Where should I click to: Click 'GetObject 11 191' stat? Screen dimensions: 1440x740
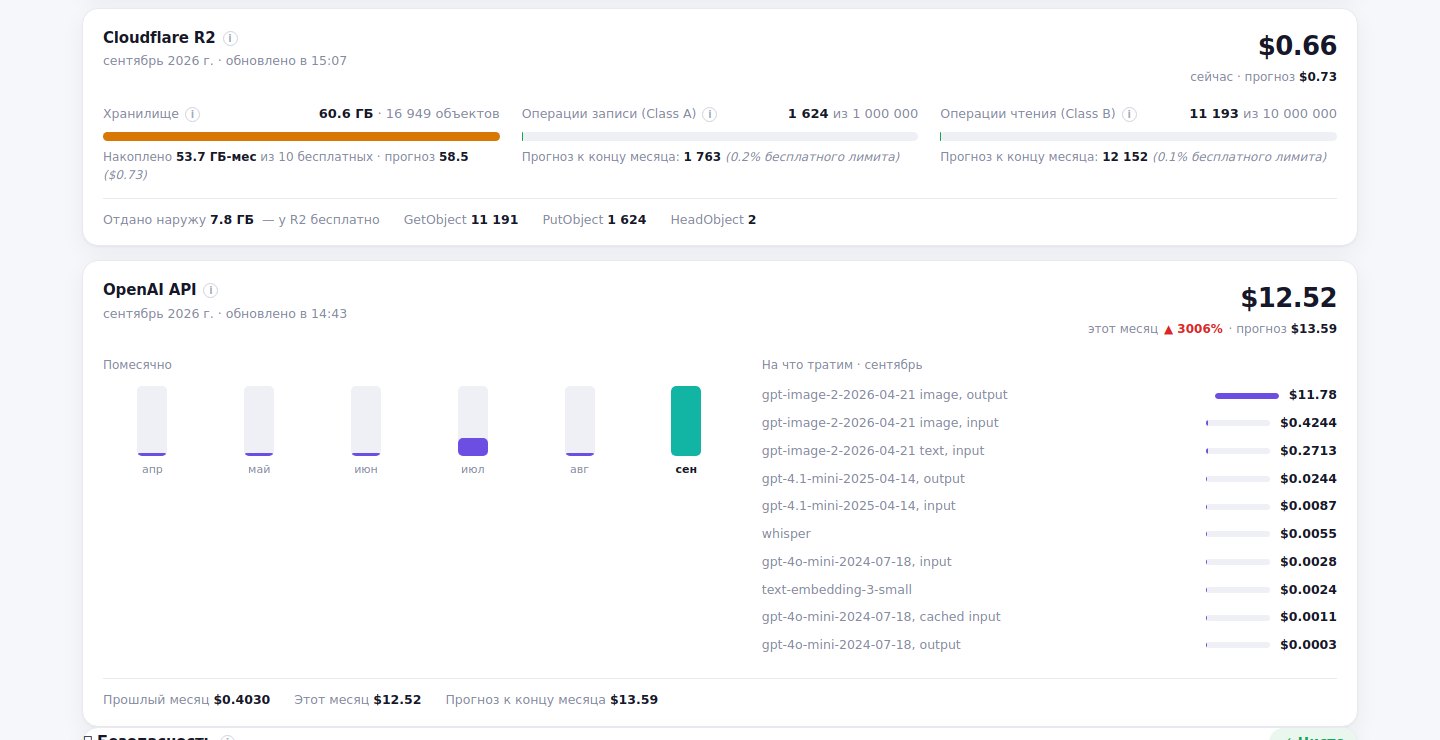coord(461,219)
